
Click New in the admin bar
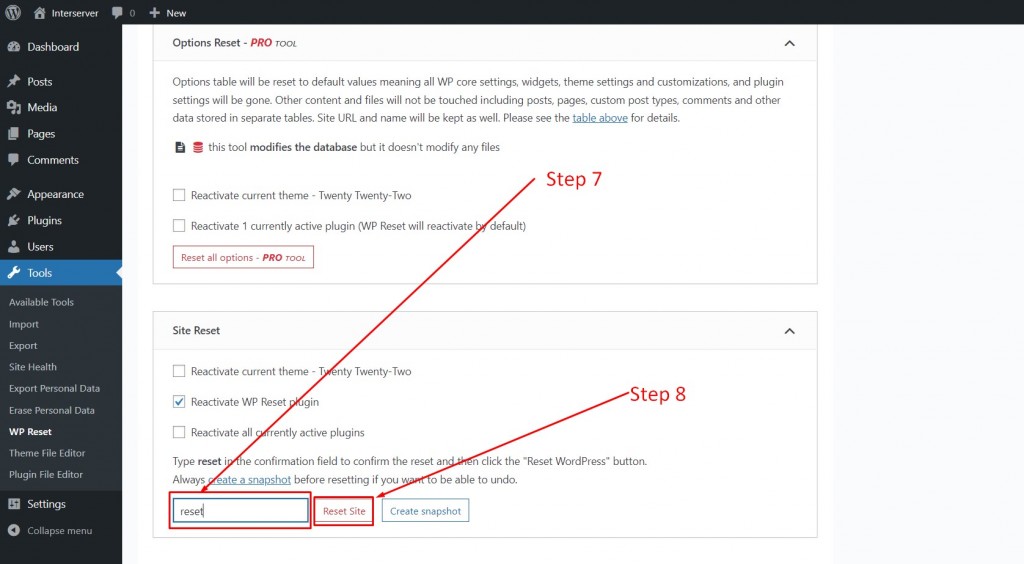176,12
